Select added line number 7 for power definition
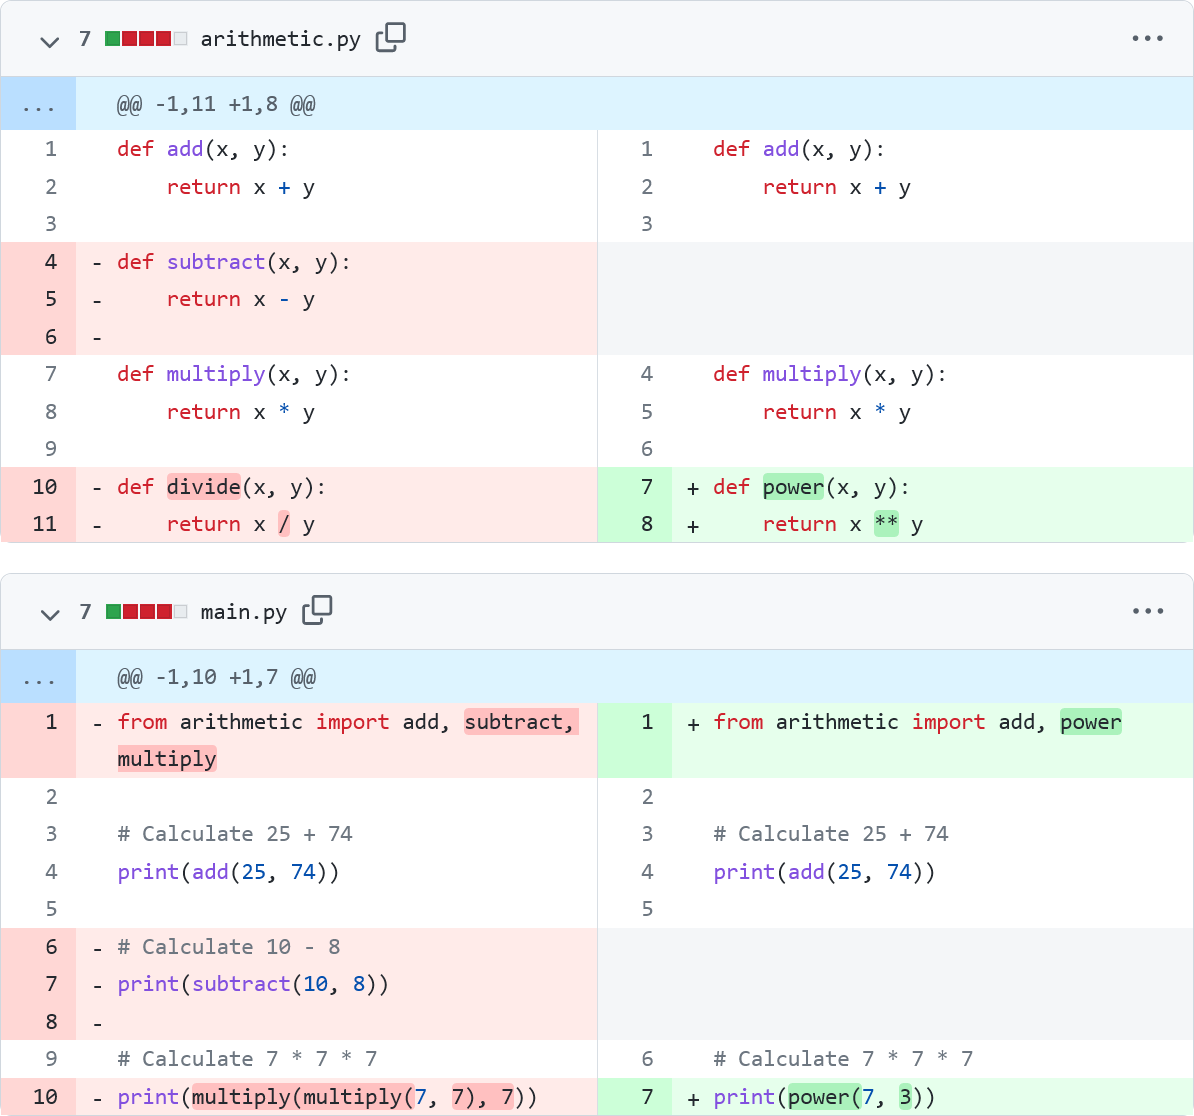Viewport: 1194px width, 1116px height. coord(646,487)
